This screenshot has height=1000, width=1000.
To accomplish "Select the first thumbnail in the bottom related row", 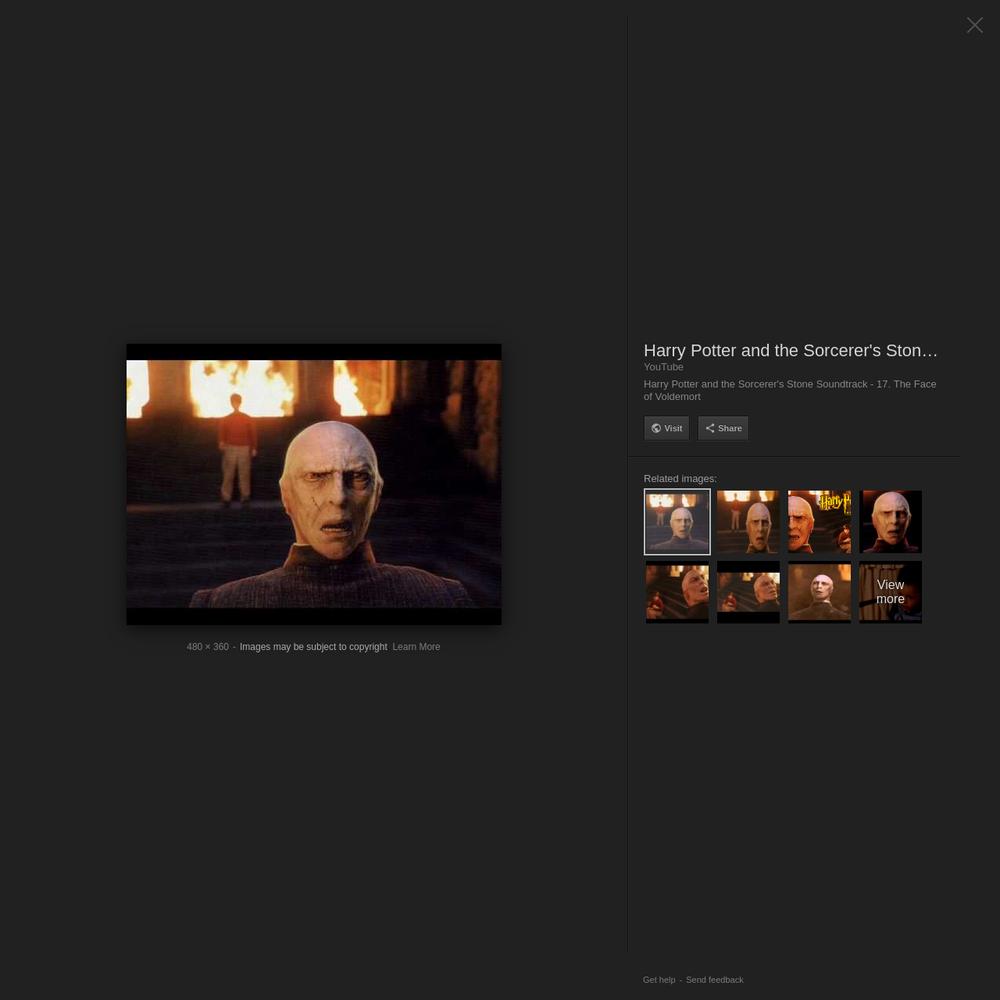I will click(677, 592).
